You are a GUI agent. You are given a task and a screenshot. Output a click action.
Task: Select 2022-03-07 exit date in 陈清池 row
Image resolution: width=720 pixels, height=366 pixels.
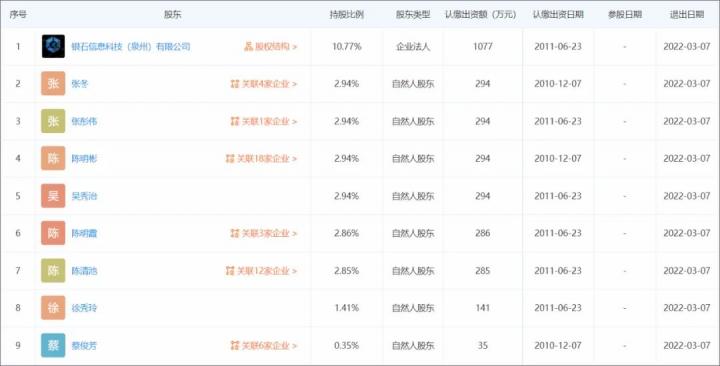coord(686,271)
